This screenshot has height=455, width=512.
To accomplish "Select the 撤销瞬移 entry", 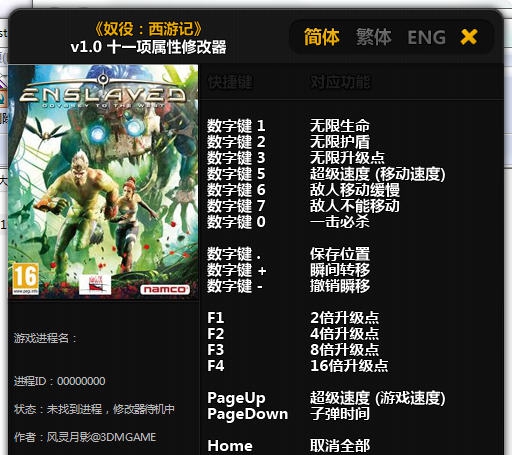I will [x=340, y=286].
